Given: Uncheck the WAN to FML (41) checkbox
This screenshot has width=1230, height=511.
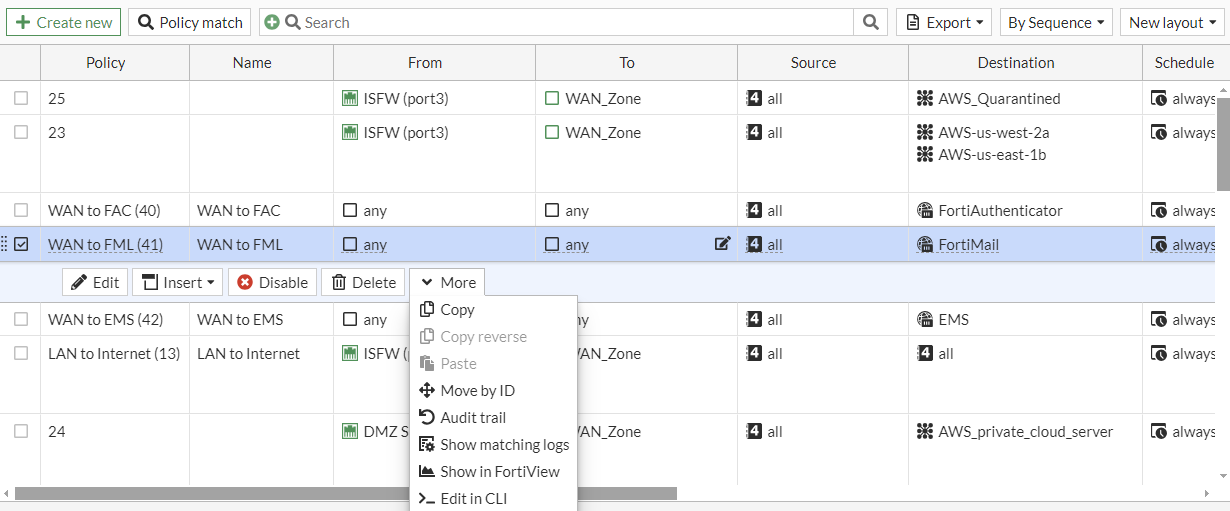Looking at the screenshot, I should (21, 243).
